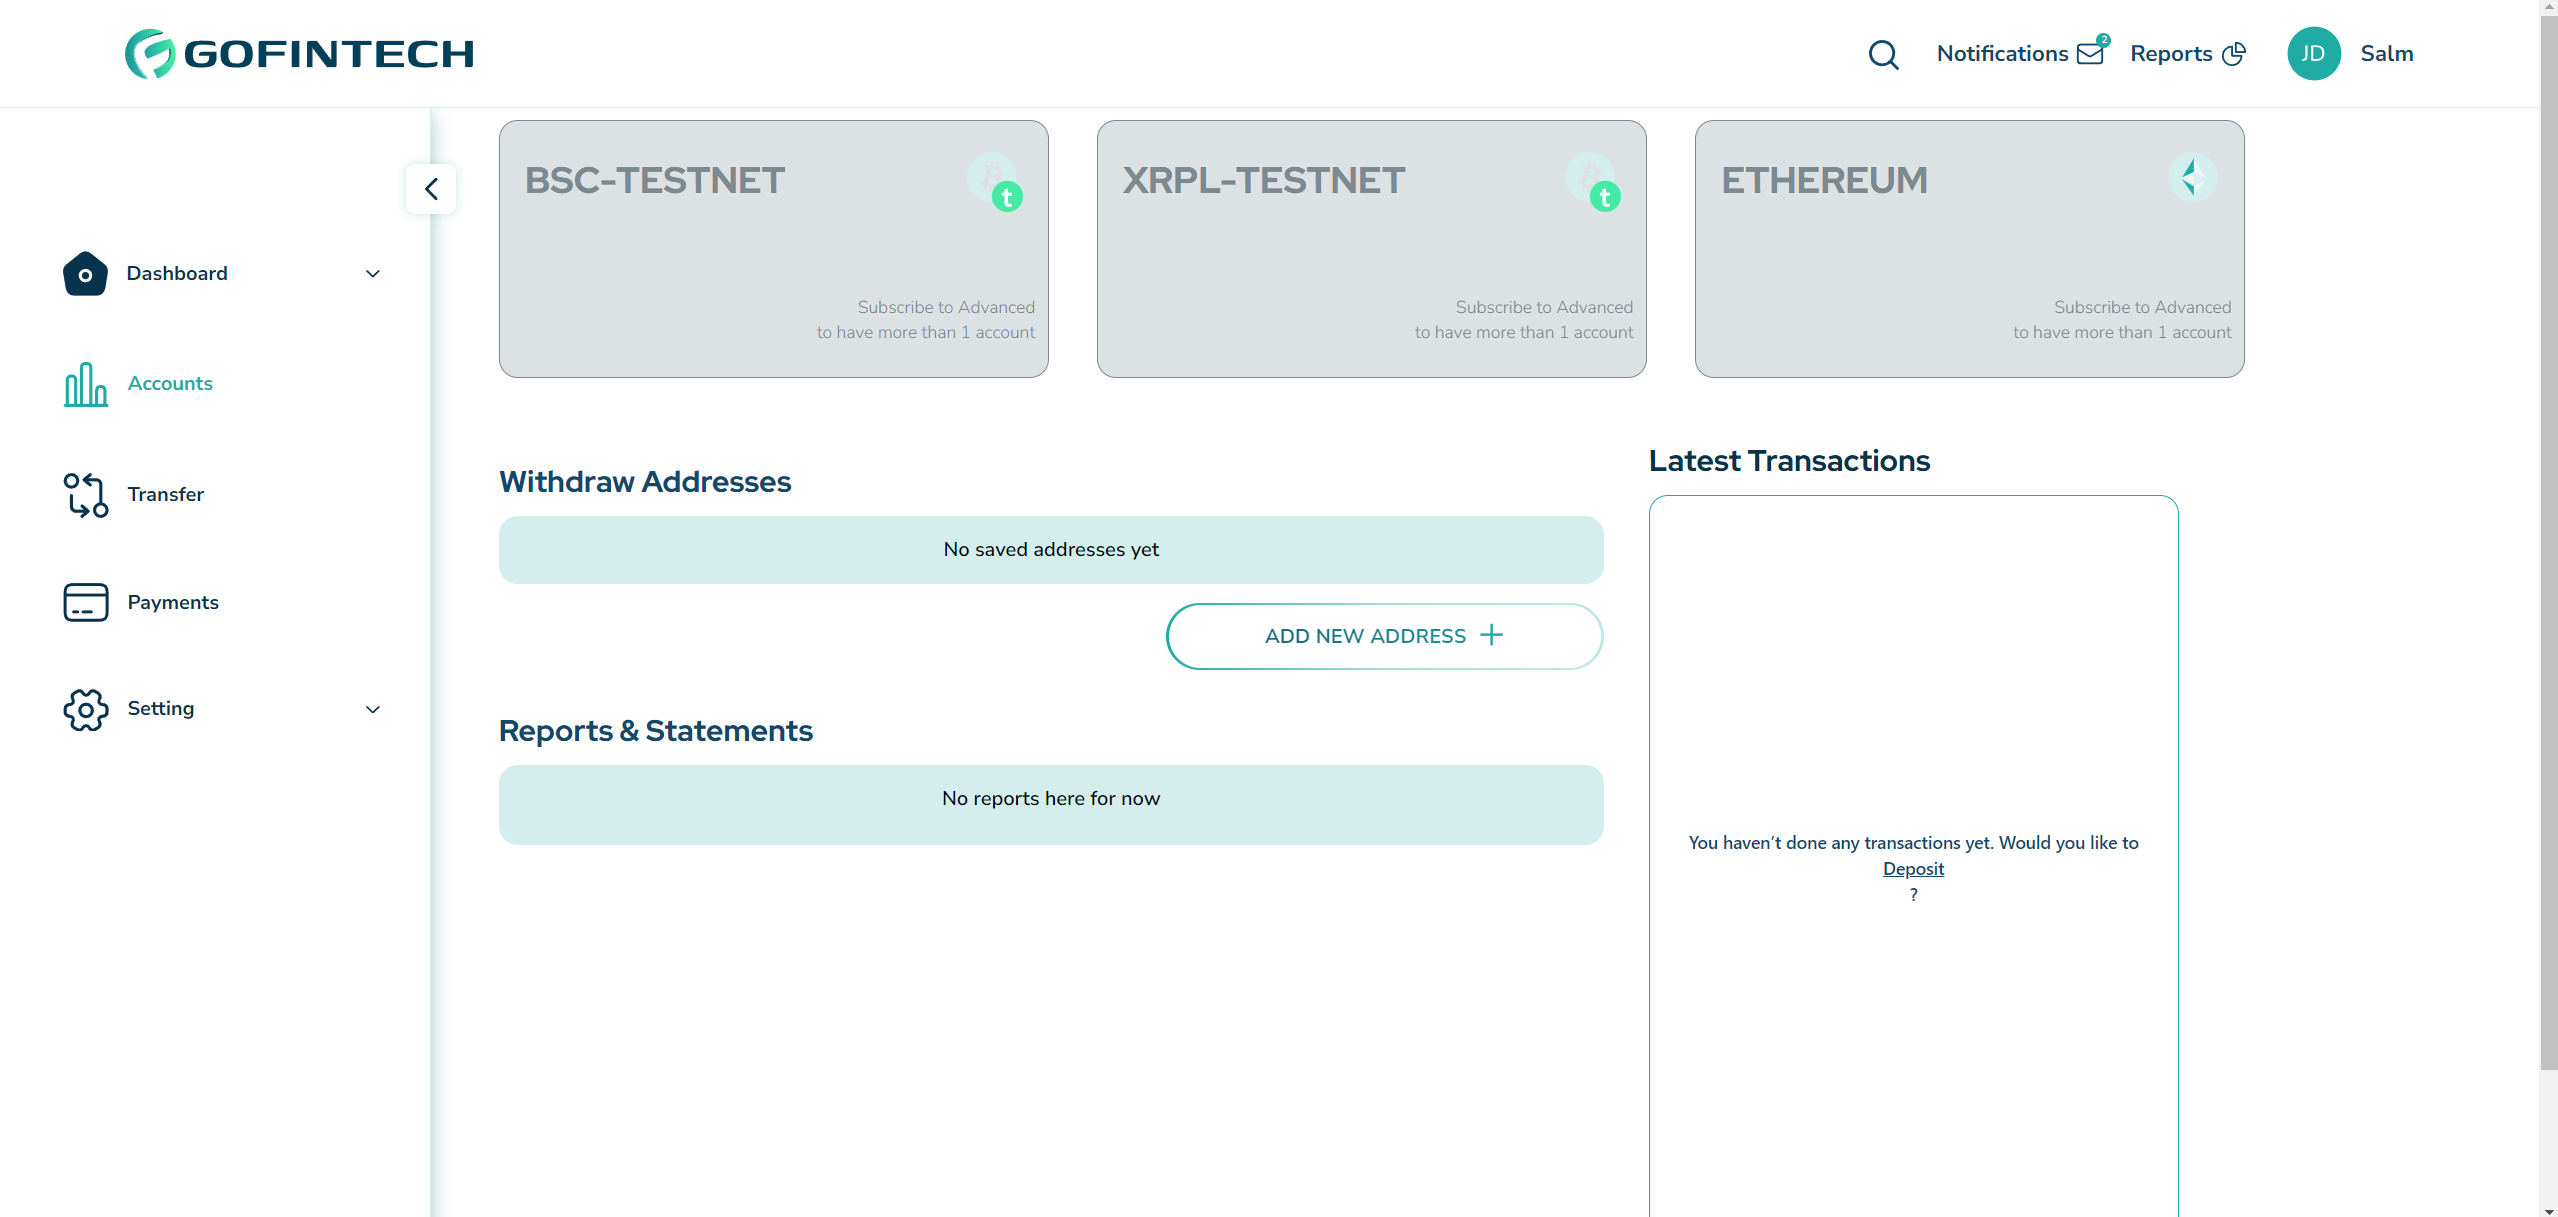Click the ADD NEW ADDRESS button
Screen dimensions: 2558x1217
[1383, 635]
